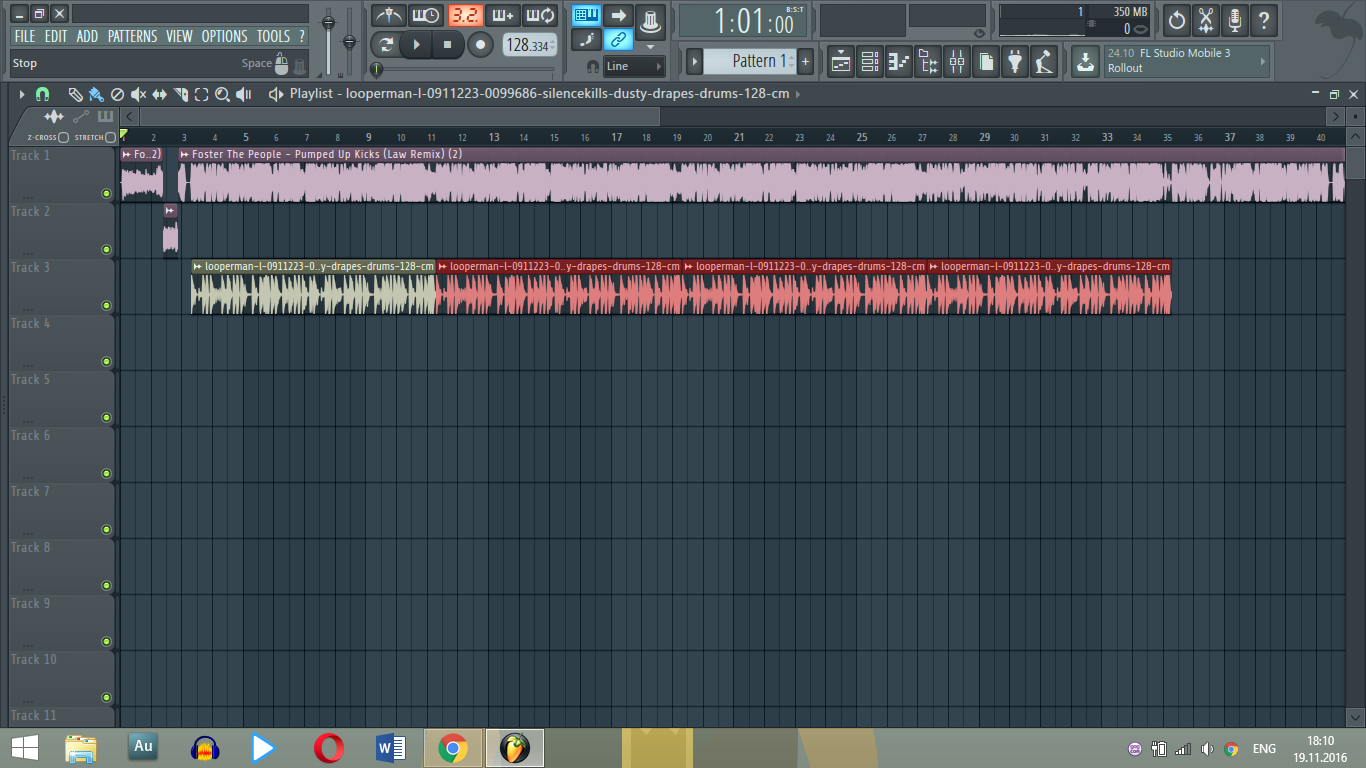Mute Track 3 with its green switch
This screenshot has width=1366, height=768.
(106, 306)
